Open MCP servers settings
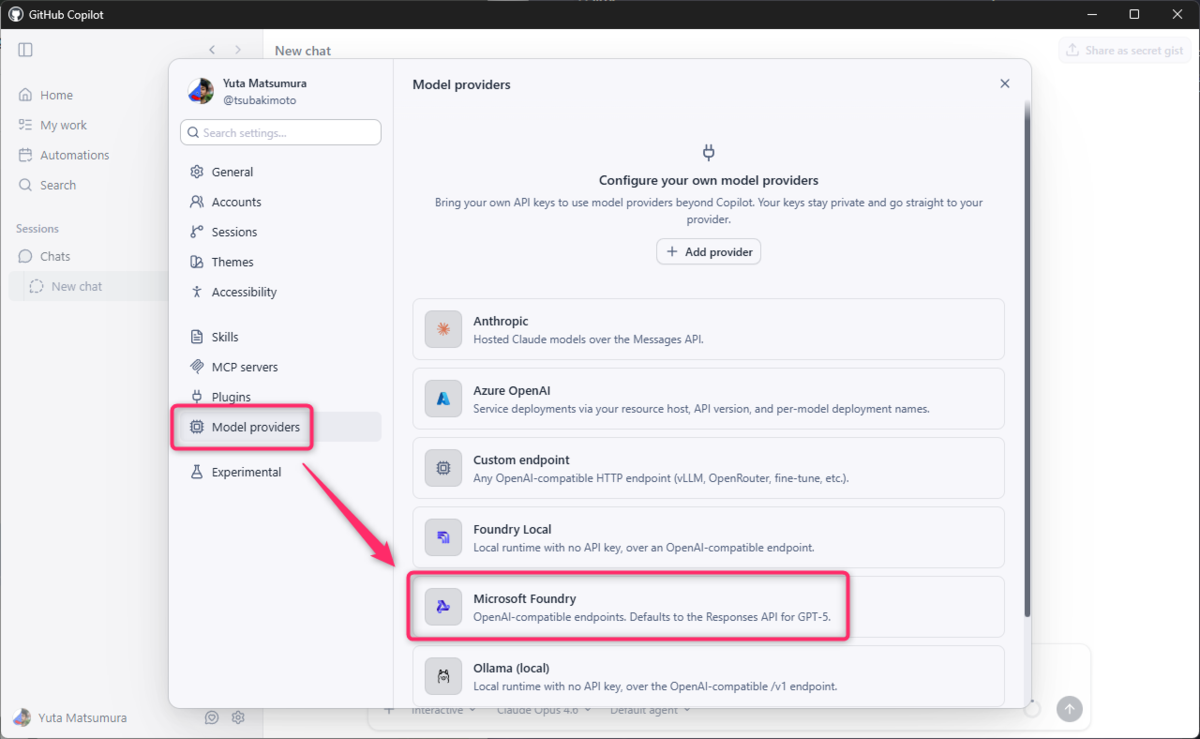 (x=281, y=367)
